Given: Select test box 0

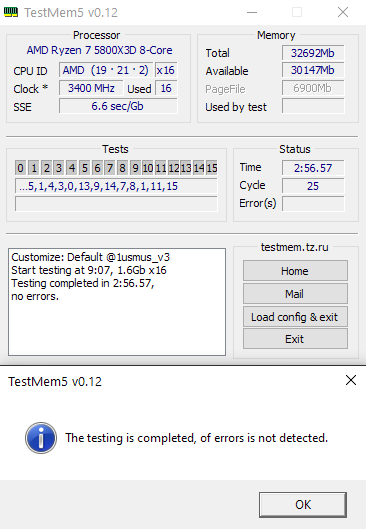Looking at the screenshot, I should coord(21,168).
